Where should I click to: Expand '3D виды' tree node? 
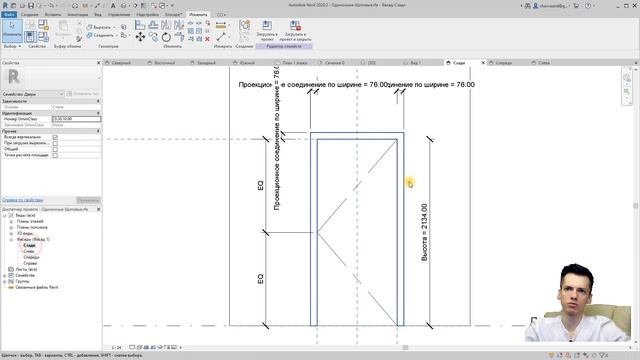11,233
